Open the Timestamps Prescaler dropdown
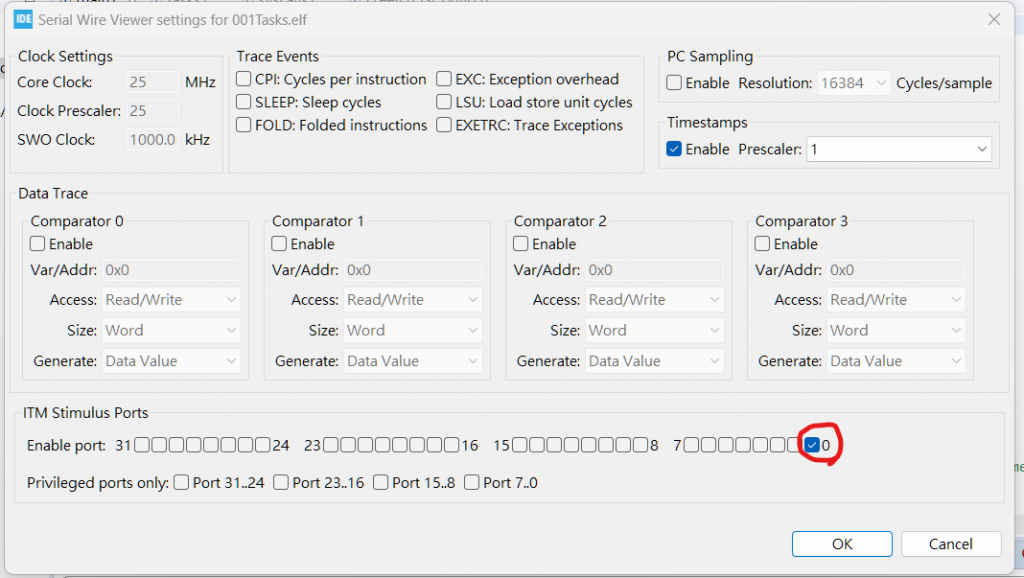Viewport: 1024px width, 578px height. (x=899, y=149)
